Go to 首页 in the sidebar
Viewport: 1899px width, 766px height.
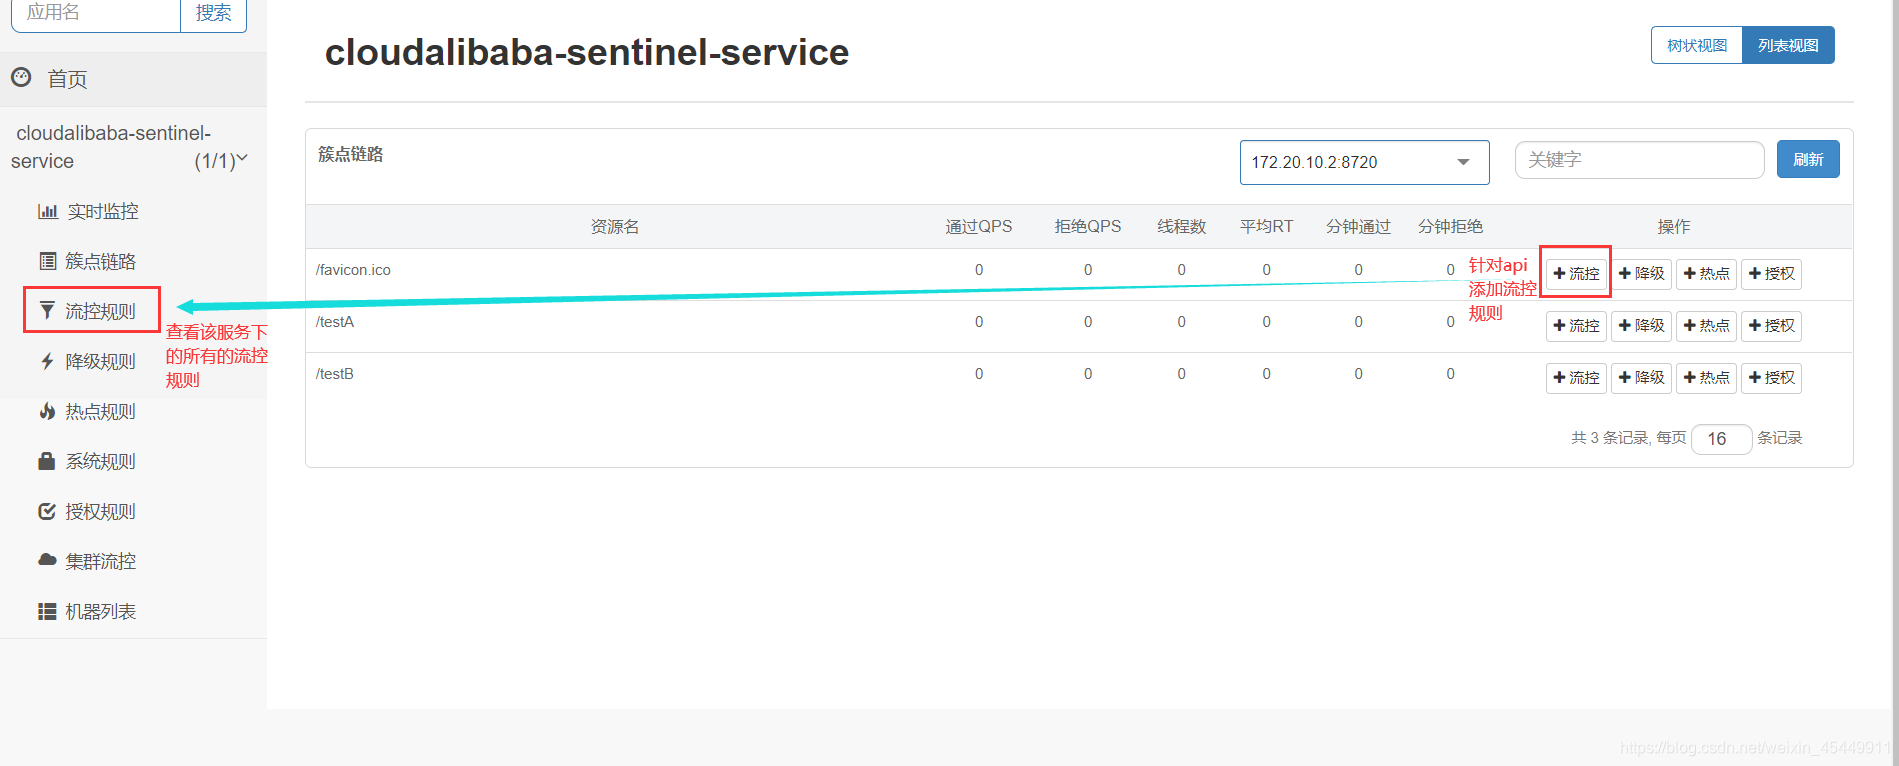pyautogui.click(x=67, y=79)
